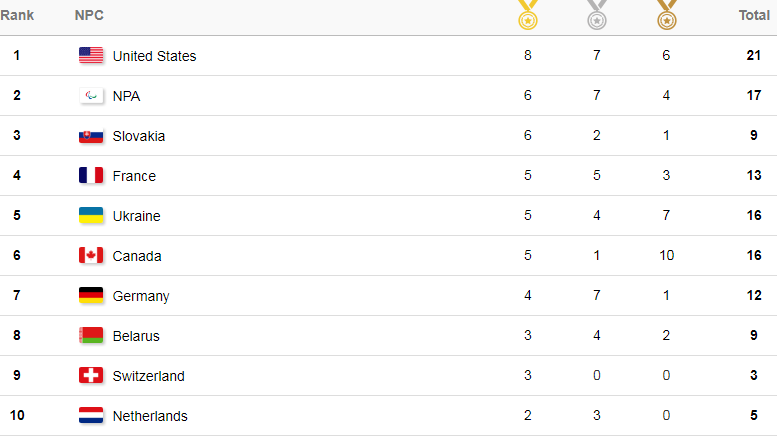
Task: Select Canada's bronze medal count of 10
Action: point(666,255)
